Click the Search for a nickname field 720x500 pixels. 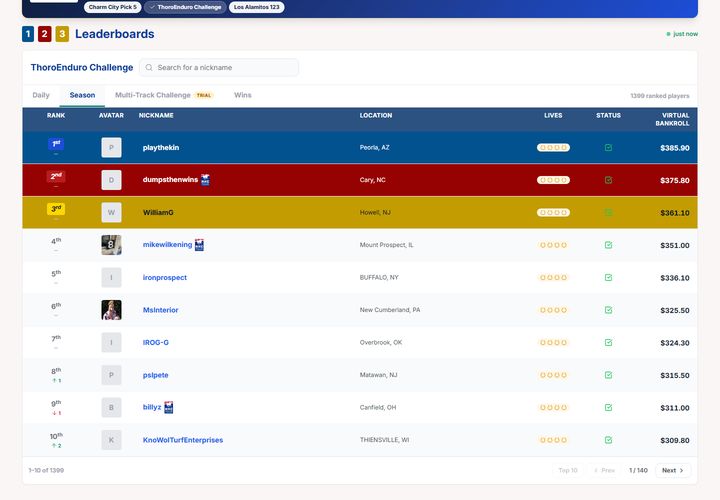[219, 67]
